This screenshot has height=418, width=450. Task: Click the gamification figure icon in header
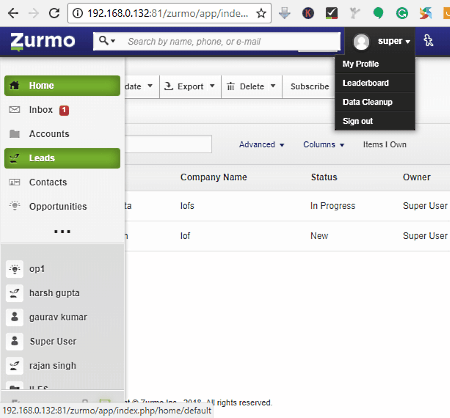[428, 41]
